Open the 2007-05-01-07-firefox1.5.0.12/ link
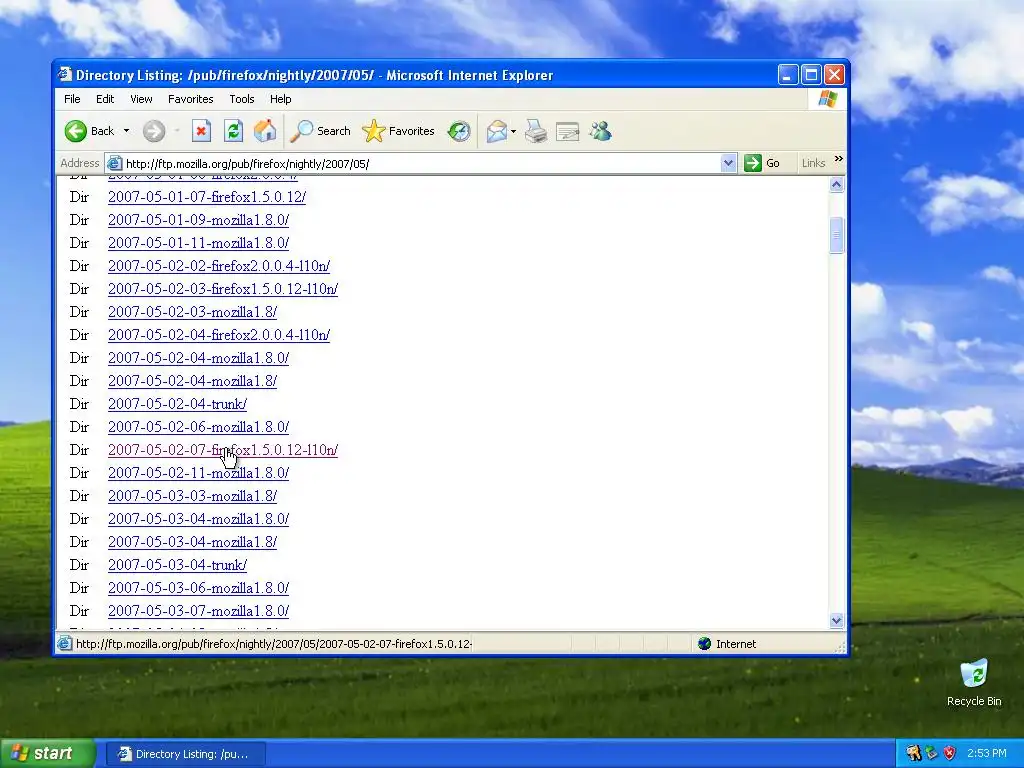This screenshot has height=768, width=1024. click(207, 197)
